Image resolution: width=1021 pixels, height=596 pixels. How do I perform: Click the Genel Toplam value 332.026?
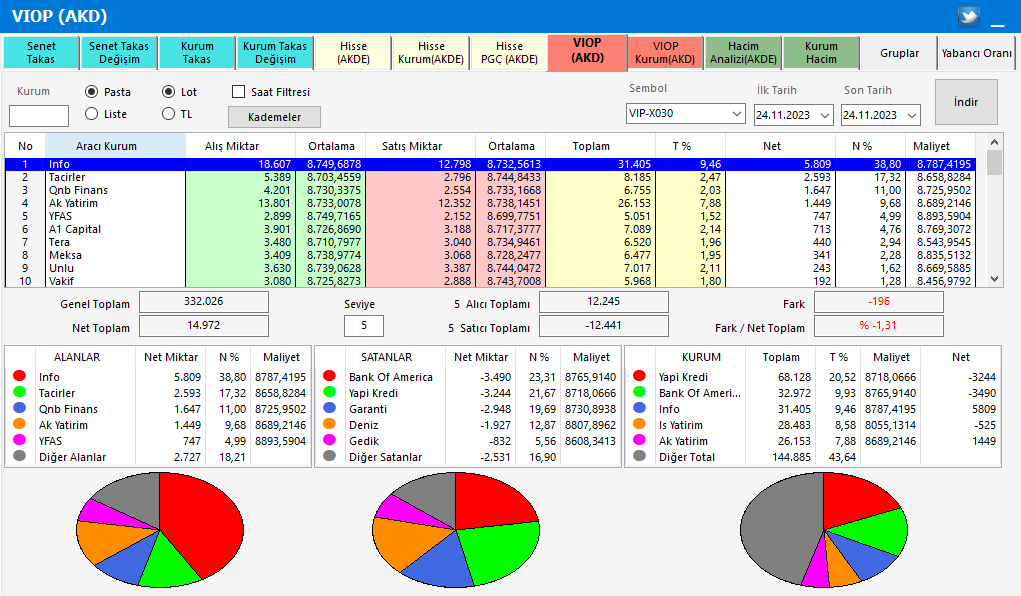(204, 302)
